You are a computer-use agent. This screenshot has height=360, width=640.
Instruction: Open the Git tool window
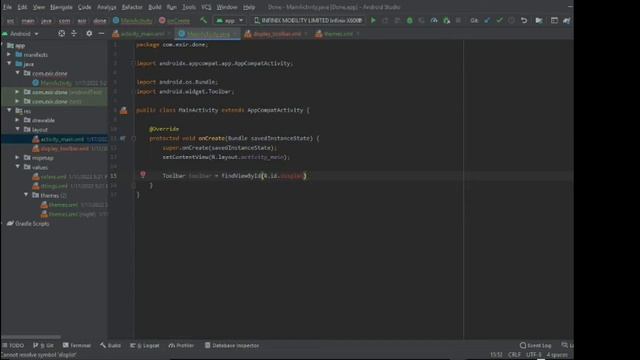(43, 345)
